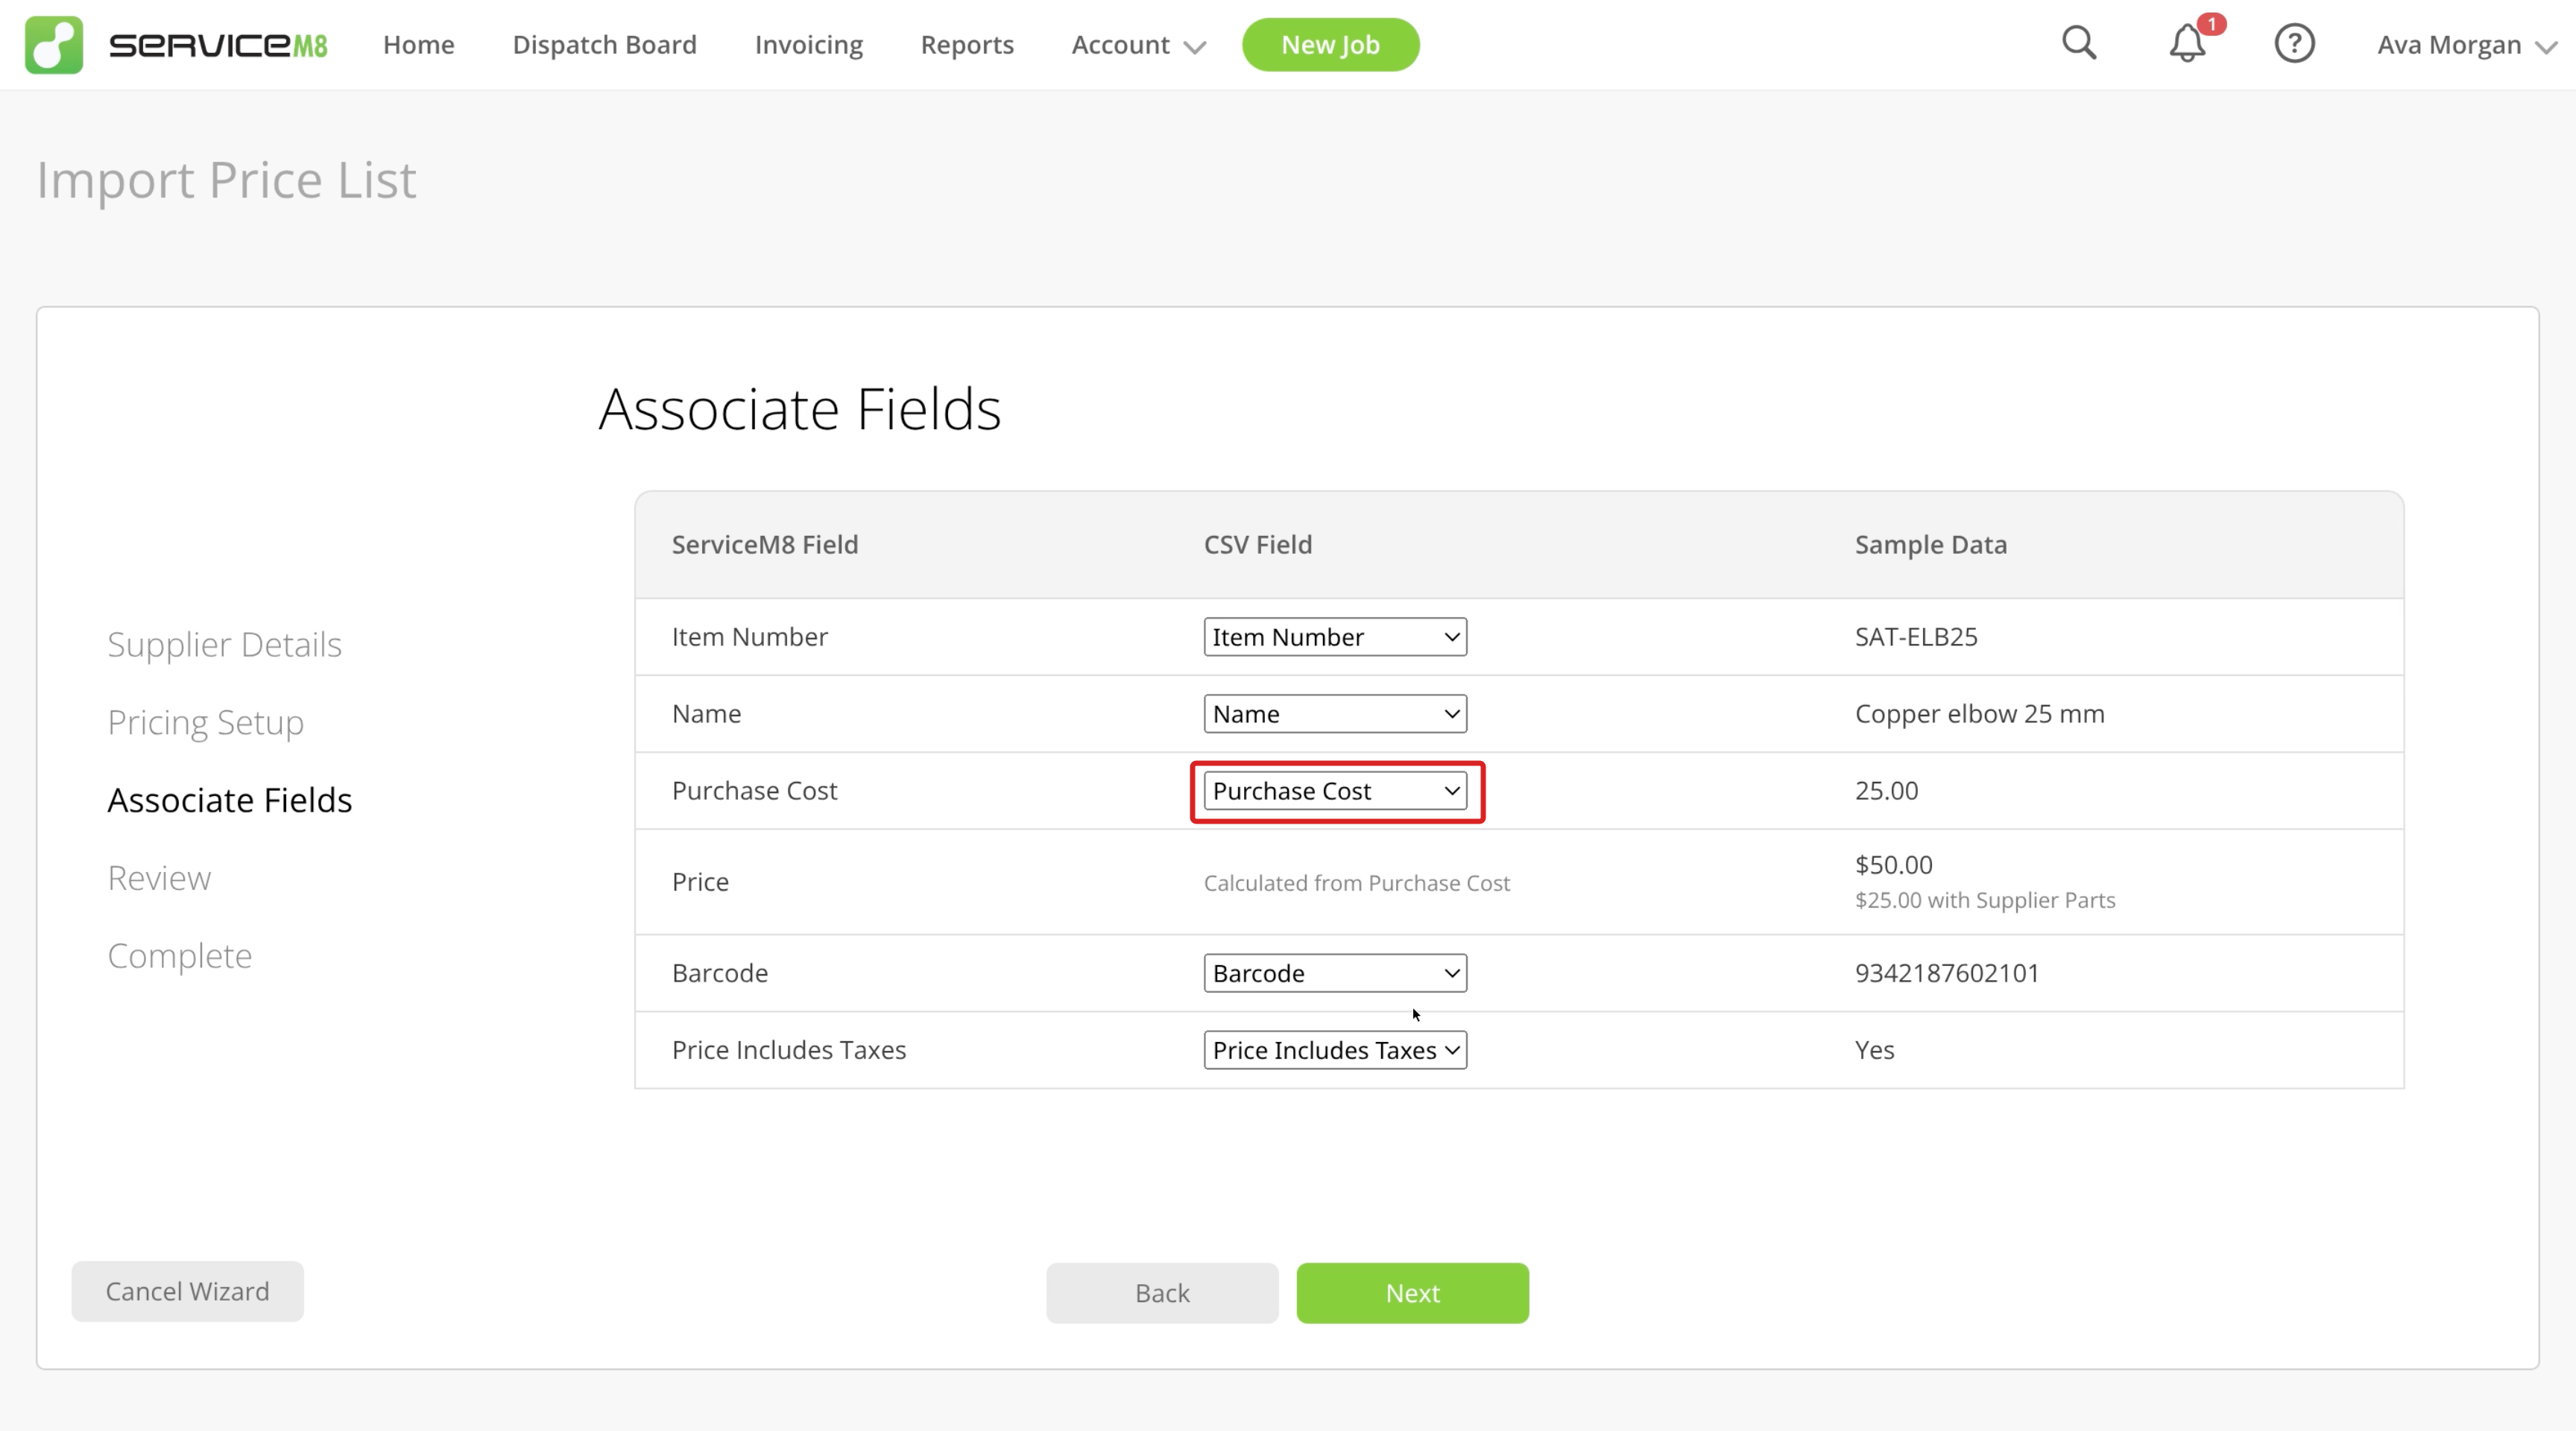Image resolution: width=2576 pixels, height=1431 pixels.
Task: Click the $25.00 with Supplier Parts text
Action: [x=1984, y=900]
